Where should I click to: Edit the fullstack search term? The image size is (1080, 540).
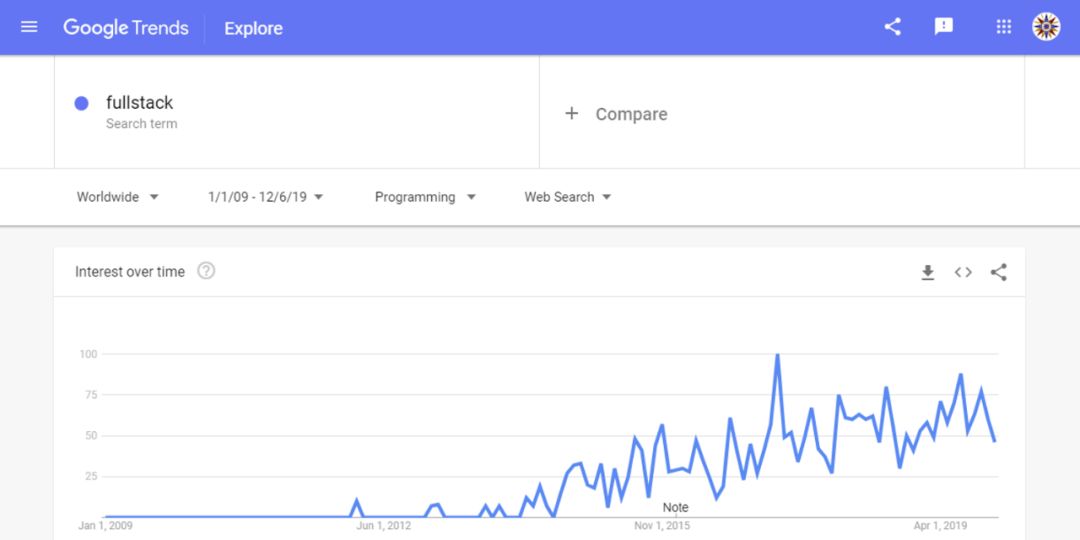[x=140, y=103]
